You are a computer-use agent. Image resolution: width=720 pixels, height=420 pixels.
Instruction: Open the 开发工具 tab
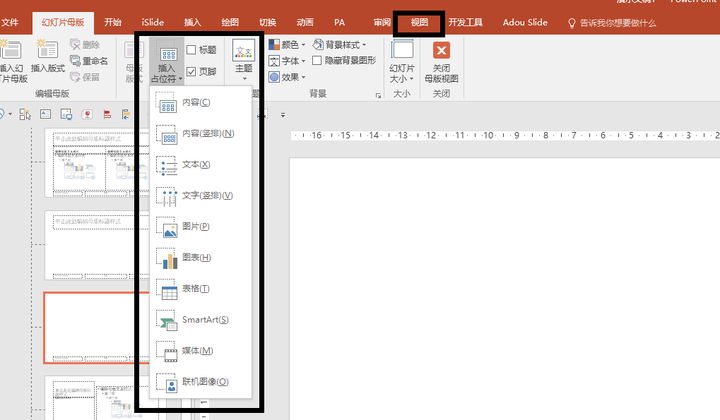click(465, 22)
